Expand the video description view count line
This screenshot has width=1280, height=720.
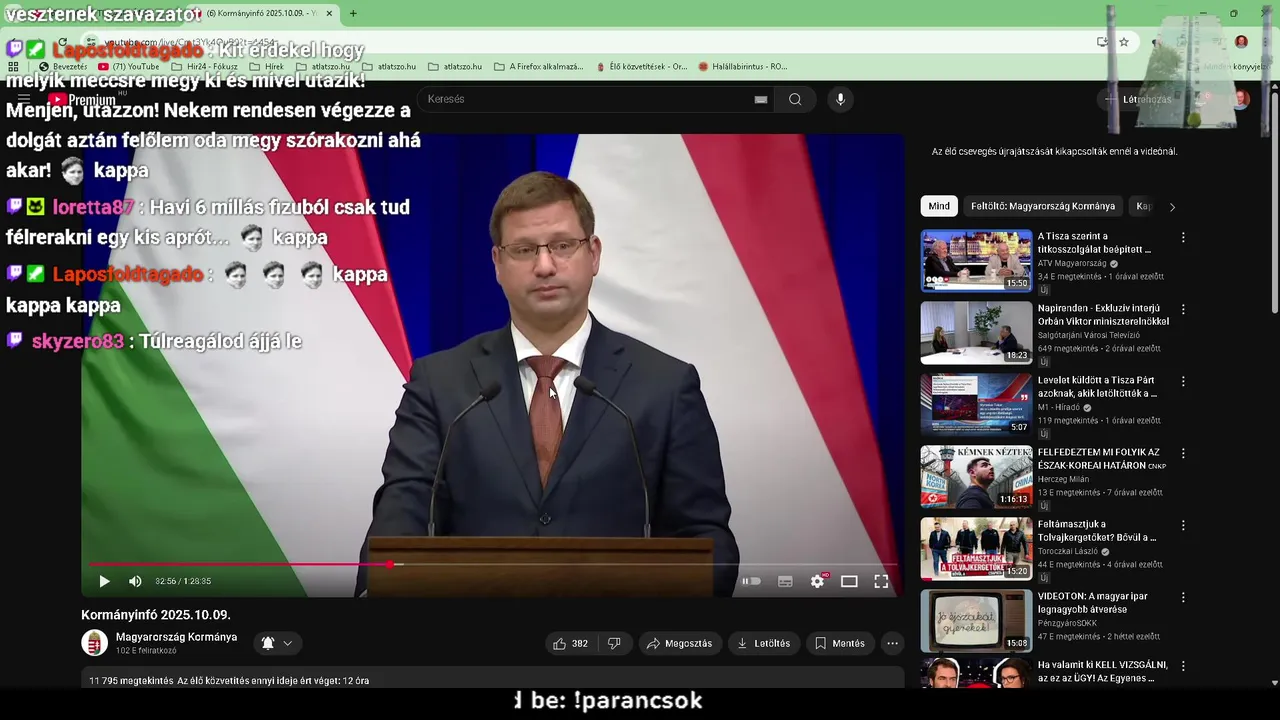click(229, 681)
